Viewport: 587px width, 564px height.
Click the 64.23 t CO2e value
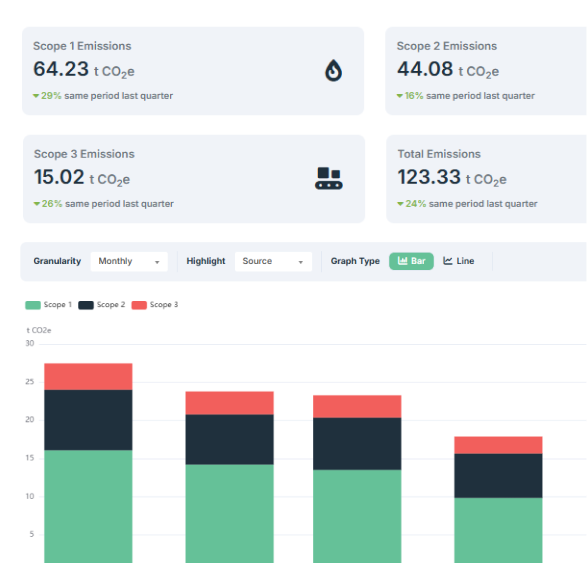click(x=84, y=69)
